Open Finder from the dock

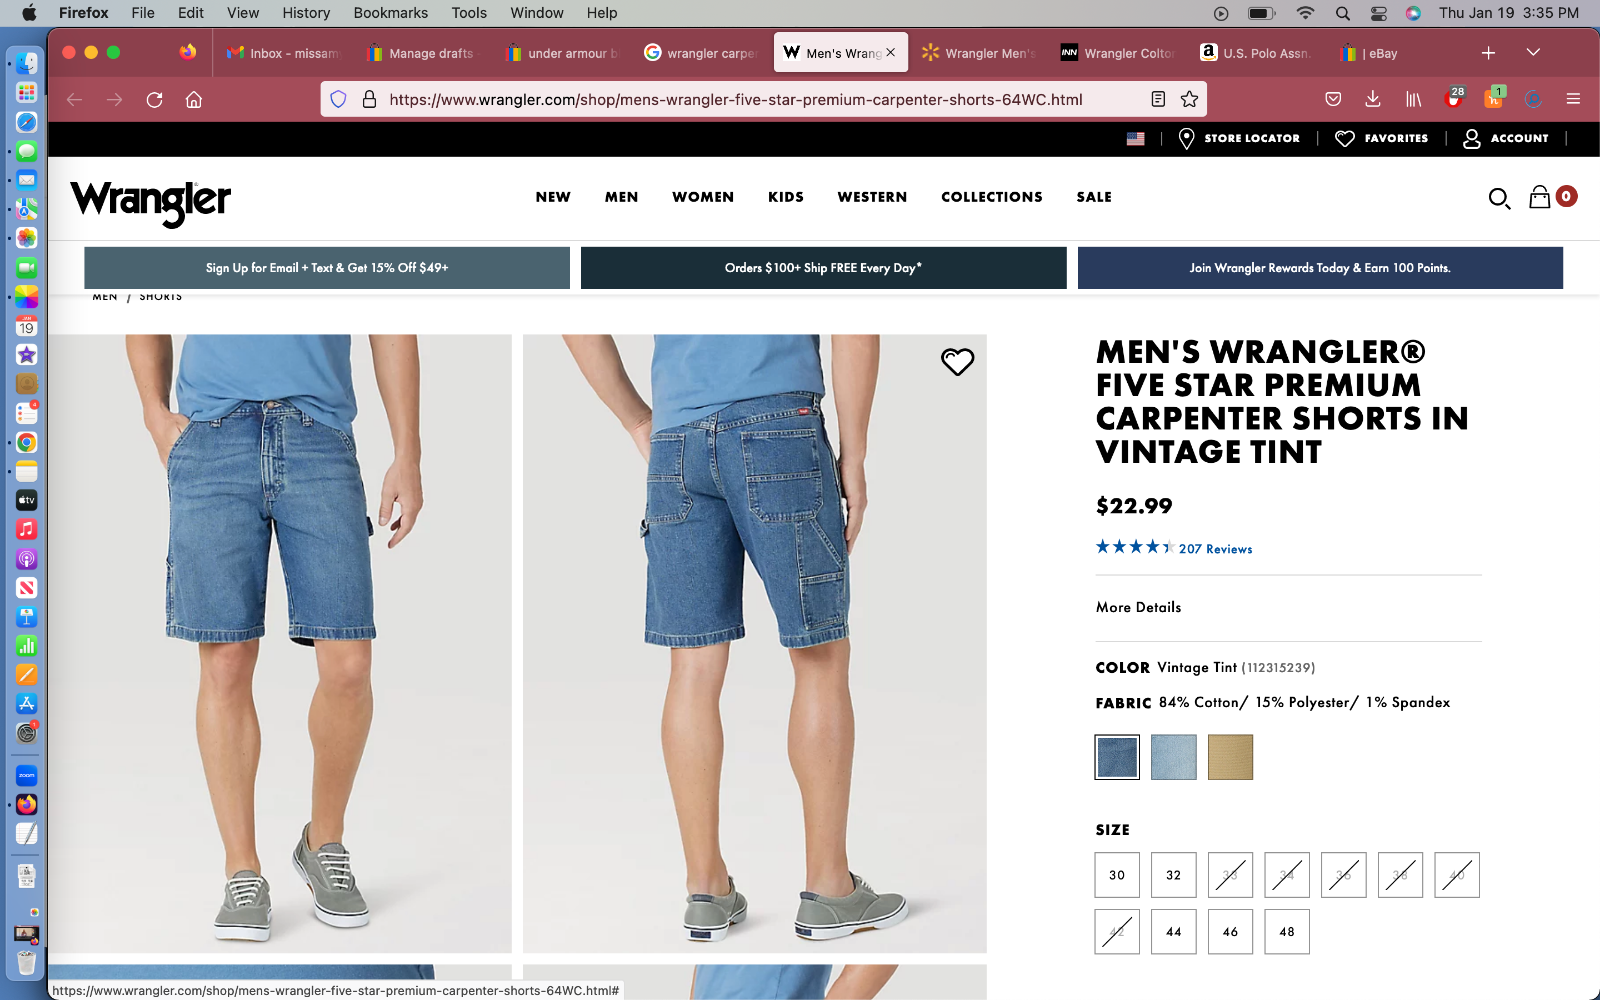tap(27, 63)
